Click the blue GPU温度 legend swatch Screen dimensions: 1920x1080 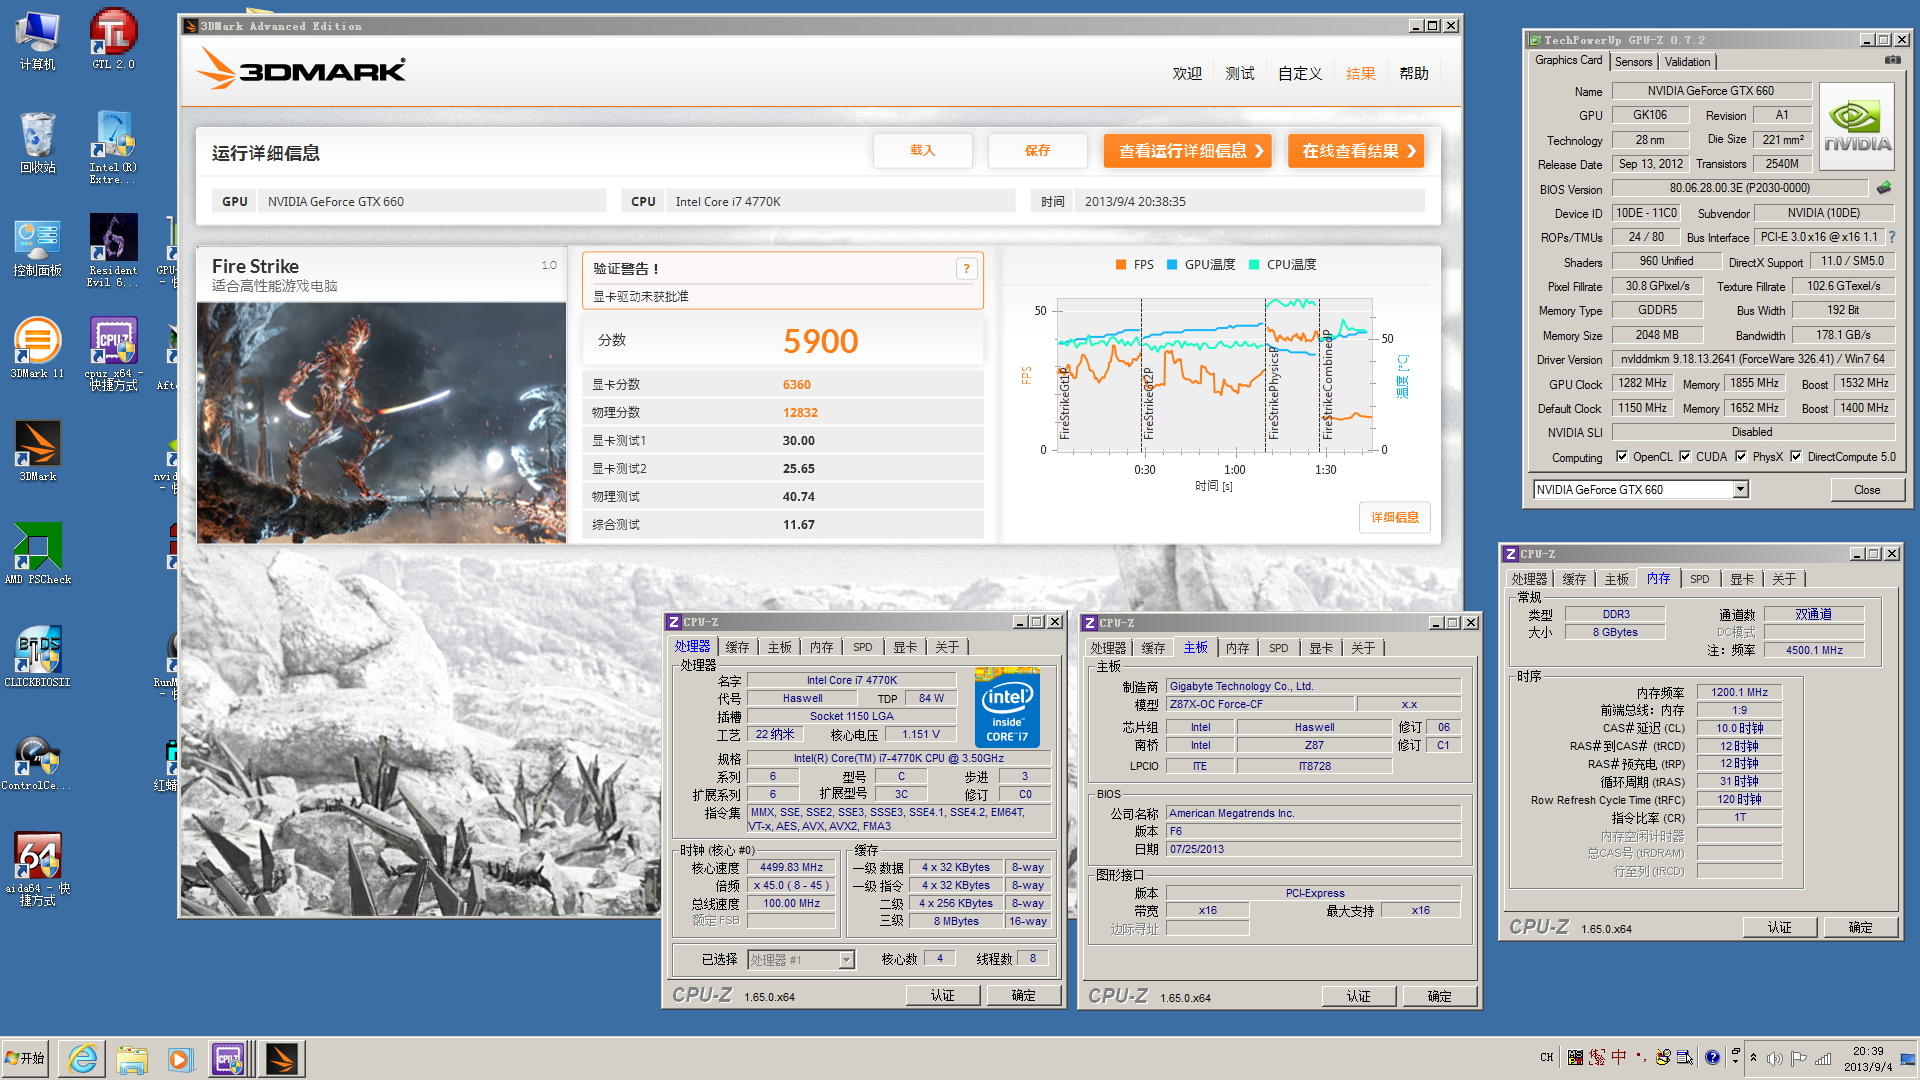pyautogui.click(x=1172, y=265)
